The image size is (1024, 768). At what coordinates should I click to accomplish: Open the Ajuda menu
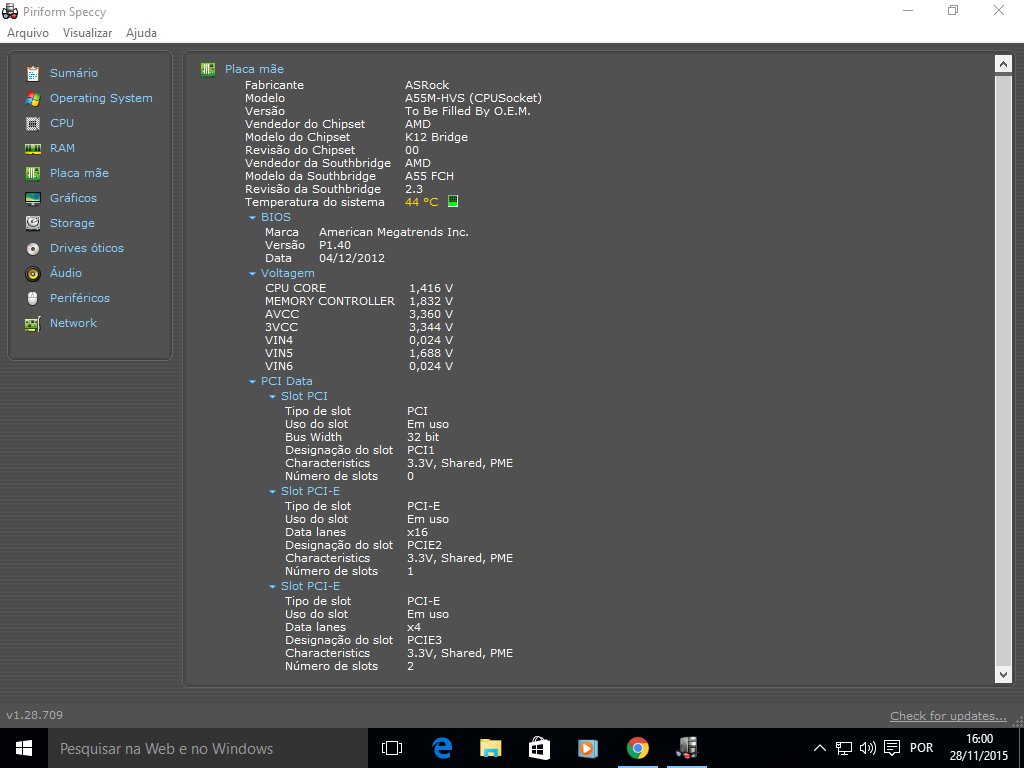pos(141,33)
